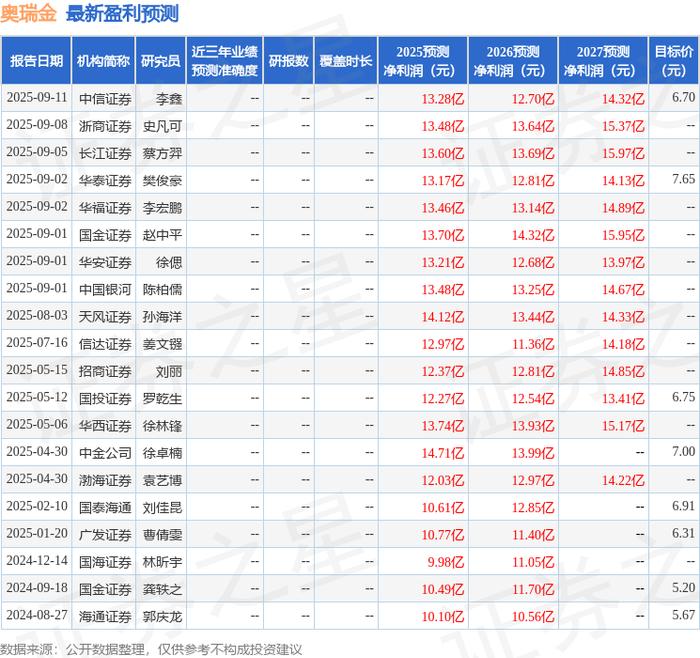Viewport: 700px width, 658px height.
Task: Click 国投证券 institution cell
Action: point(105,398)
